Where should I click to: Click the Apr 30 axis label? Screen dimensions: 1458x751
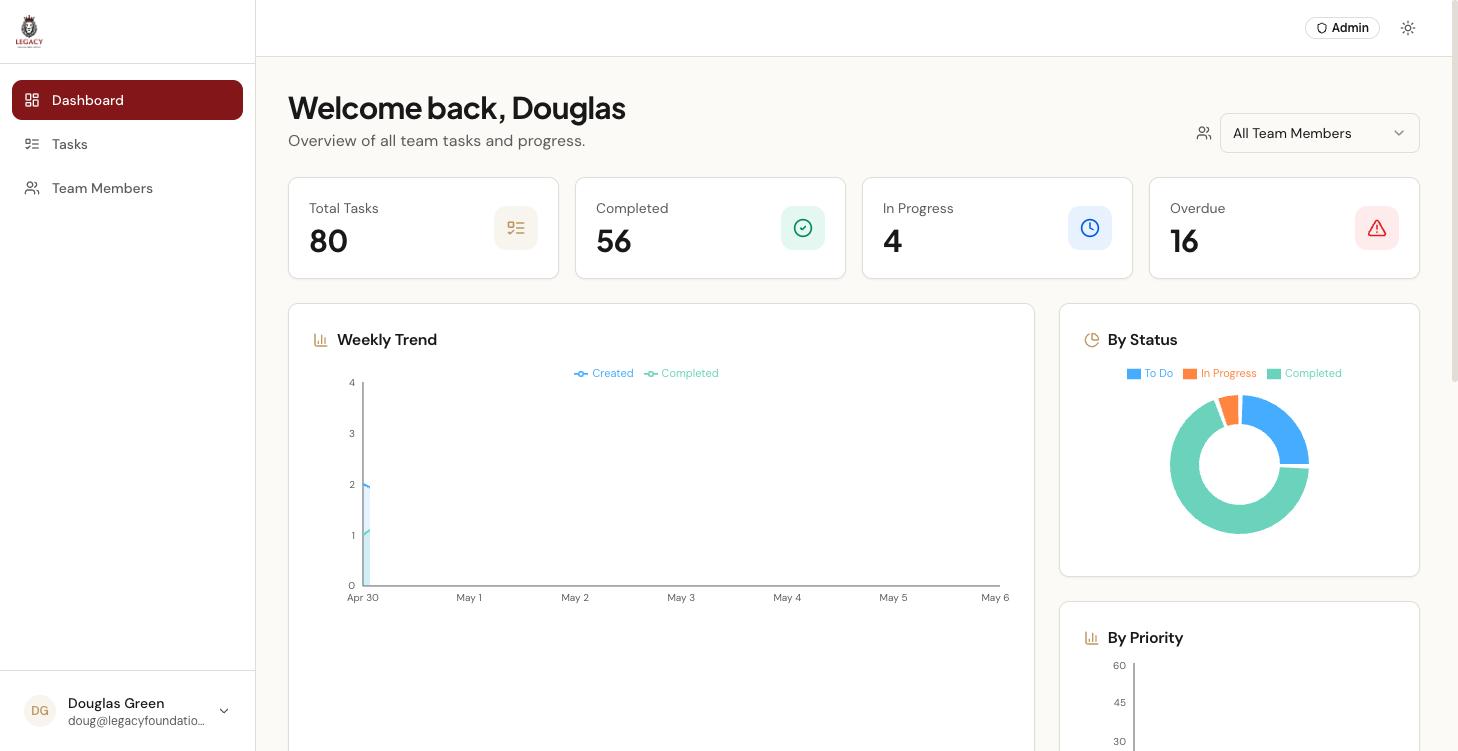[363, 597]
